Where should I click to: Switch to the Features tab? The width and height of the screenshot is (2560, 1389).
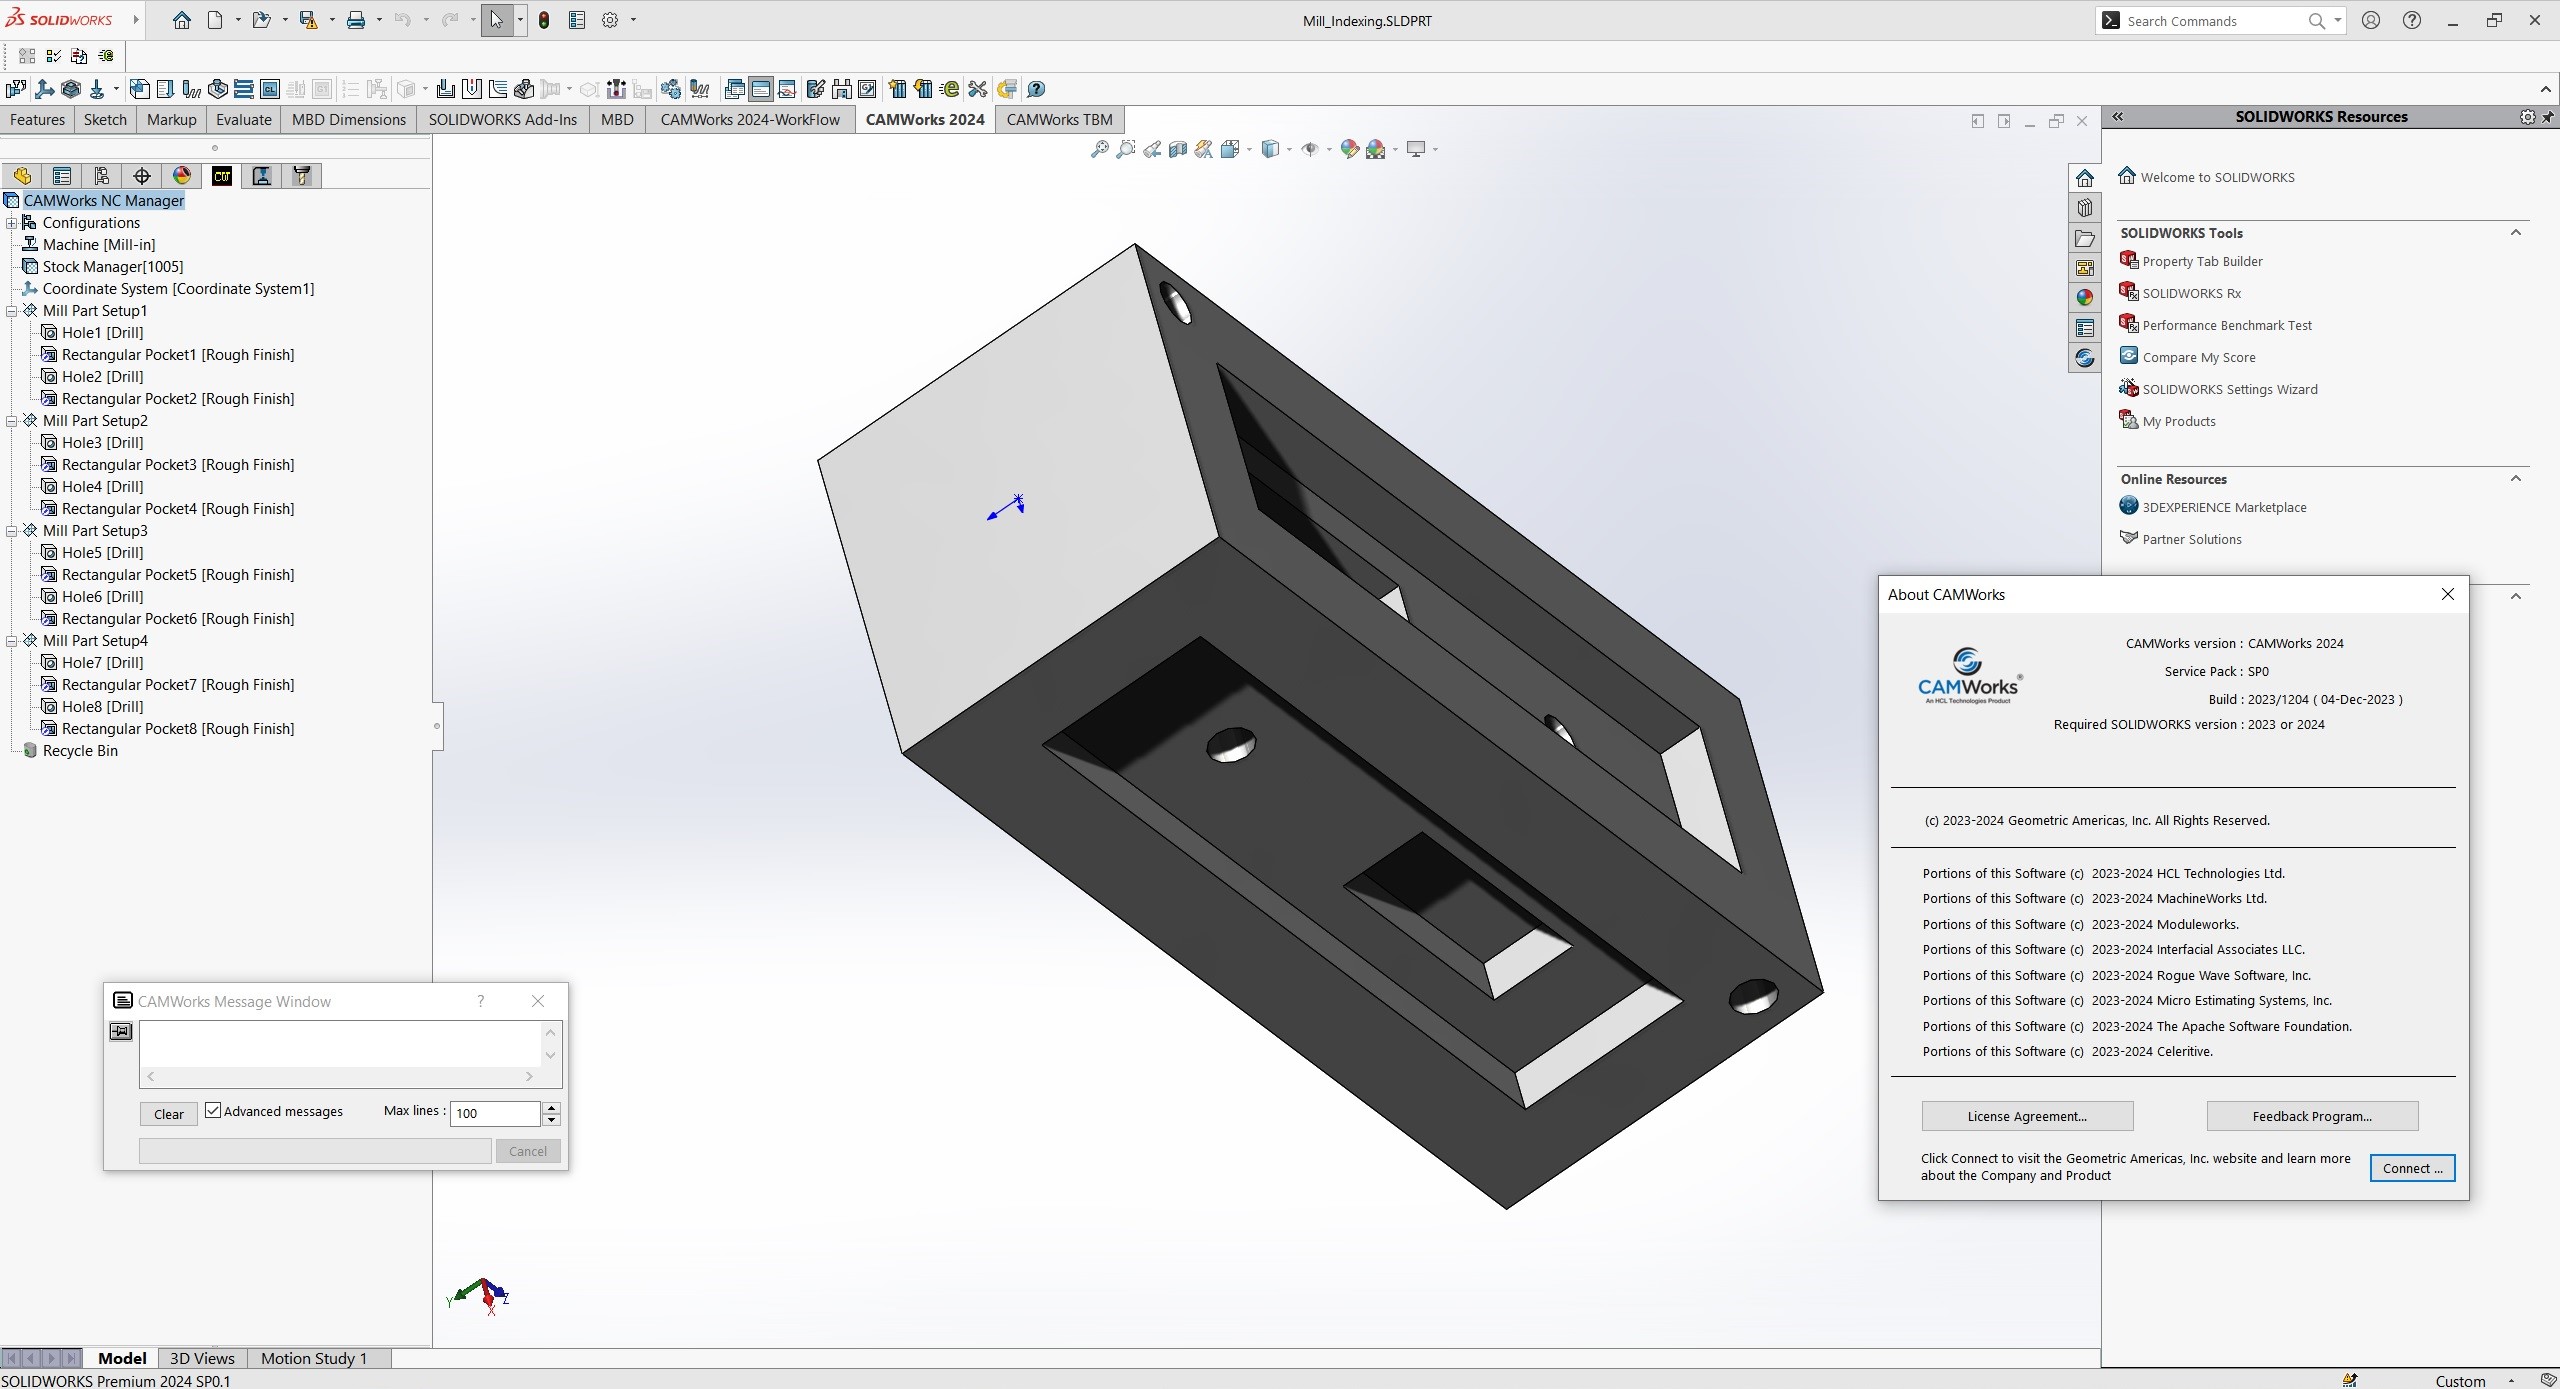coord(37,120)
